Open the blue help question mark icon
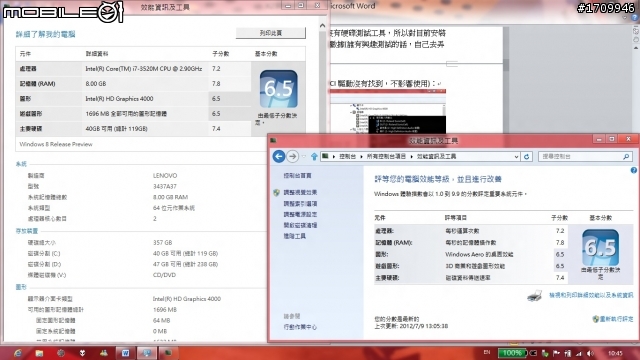This screenshot has height=360, width=640. (633, 170)
